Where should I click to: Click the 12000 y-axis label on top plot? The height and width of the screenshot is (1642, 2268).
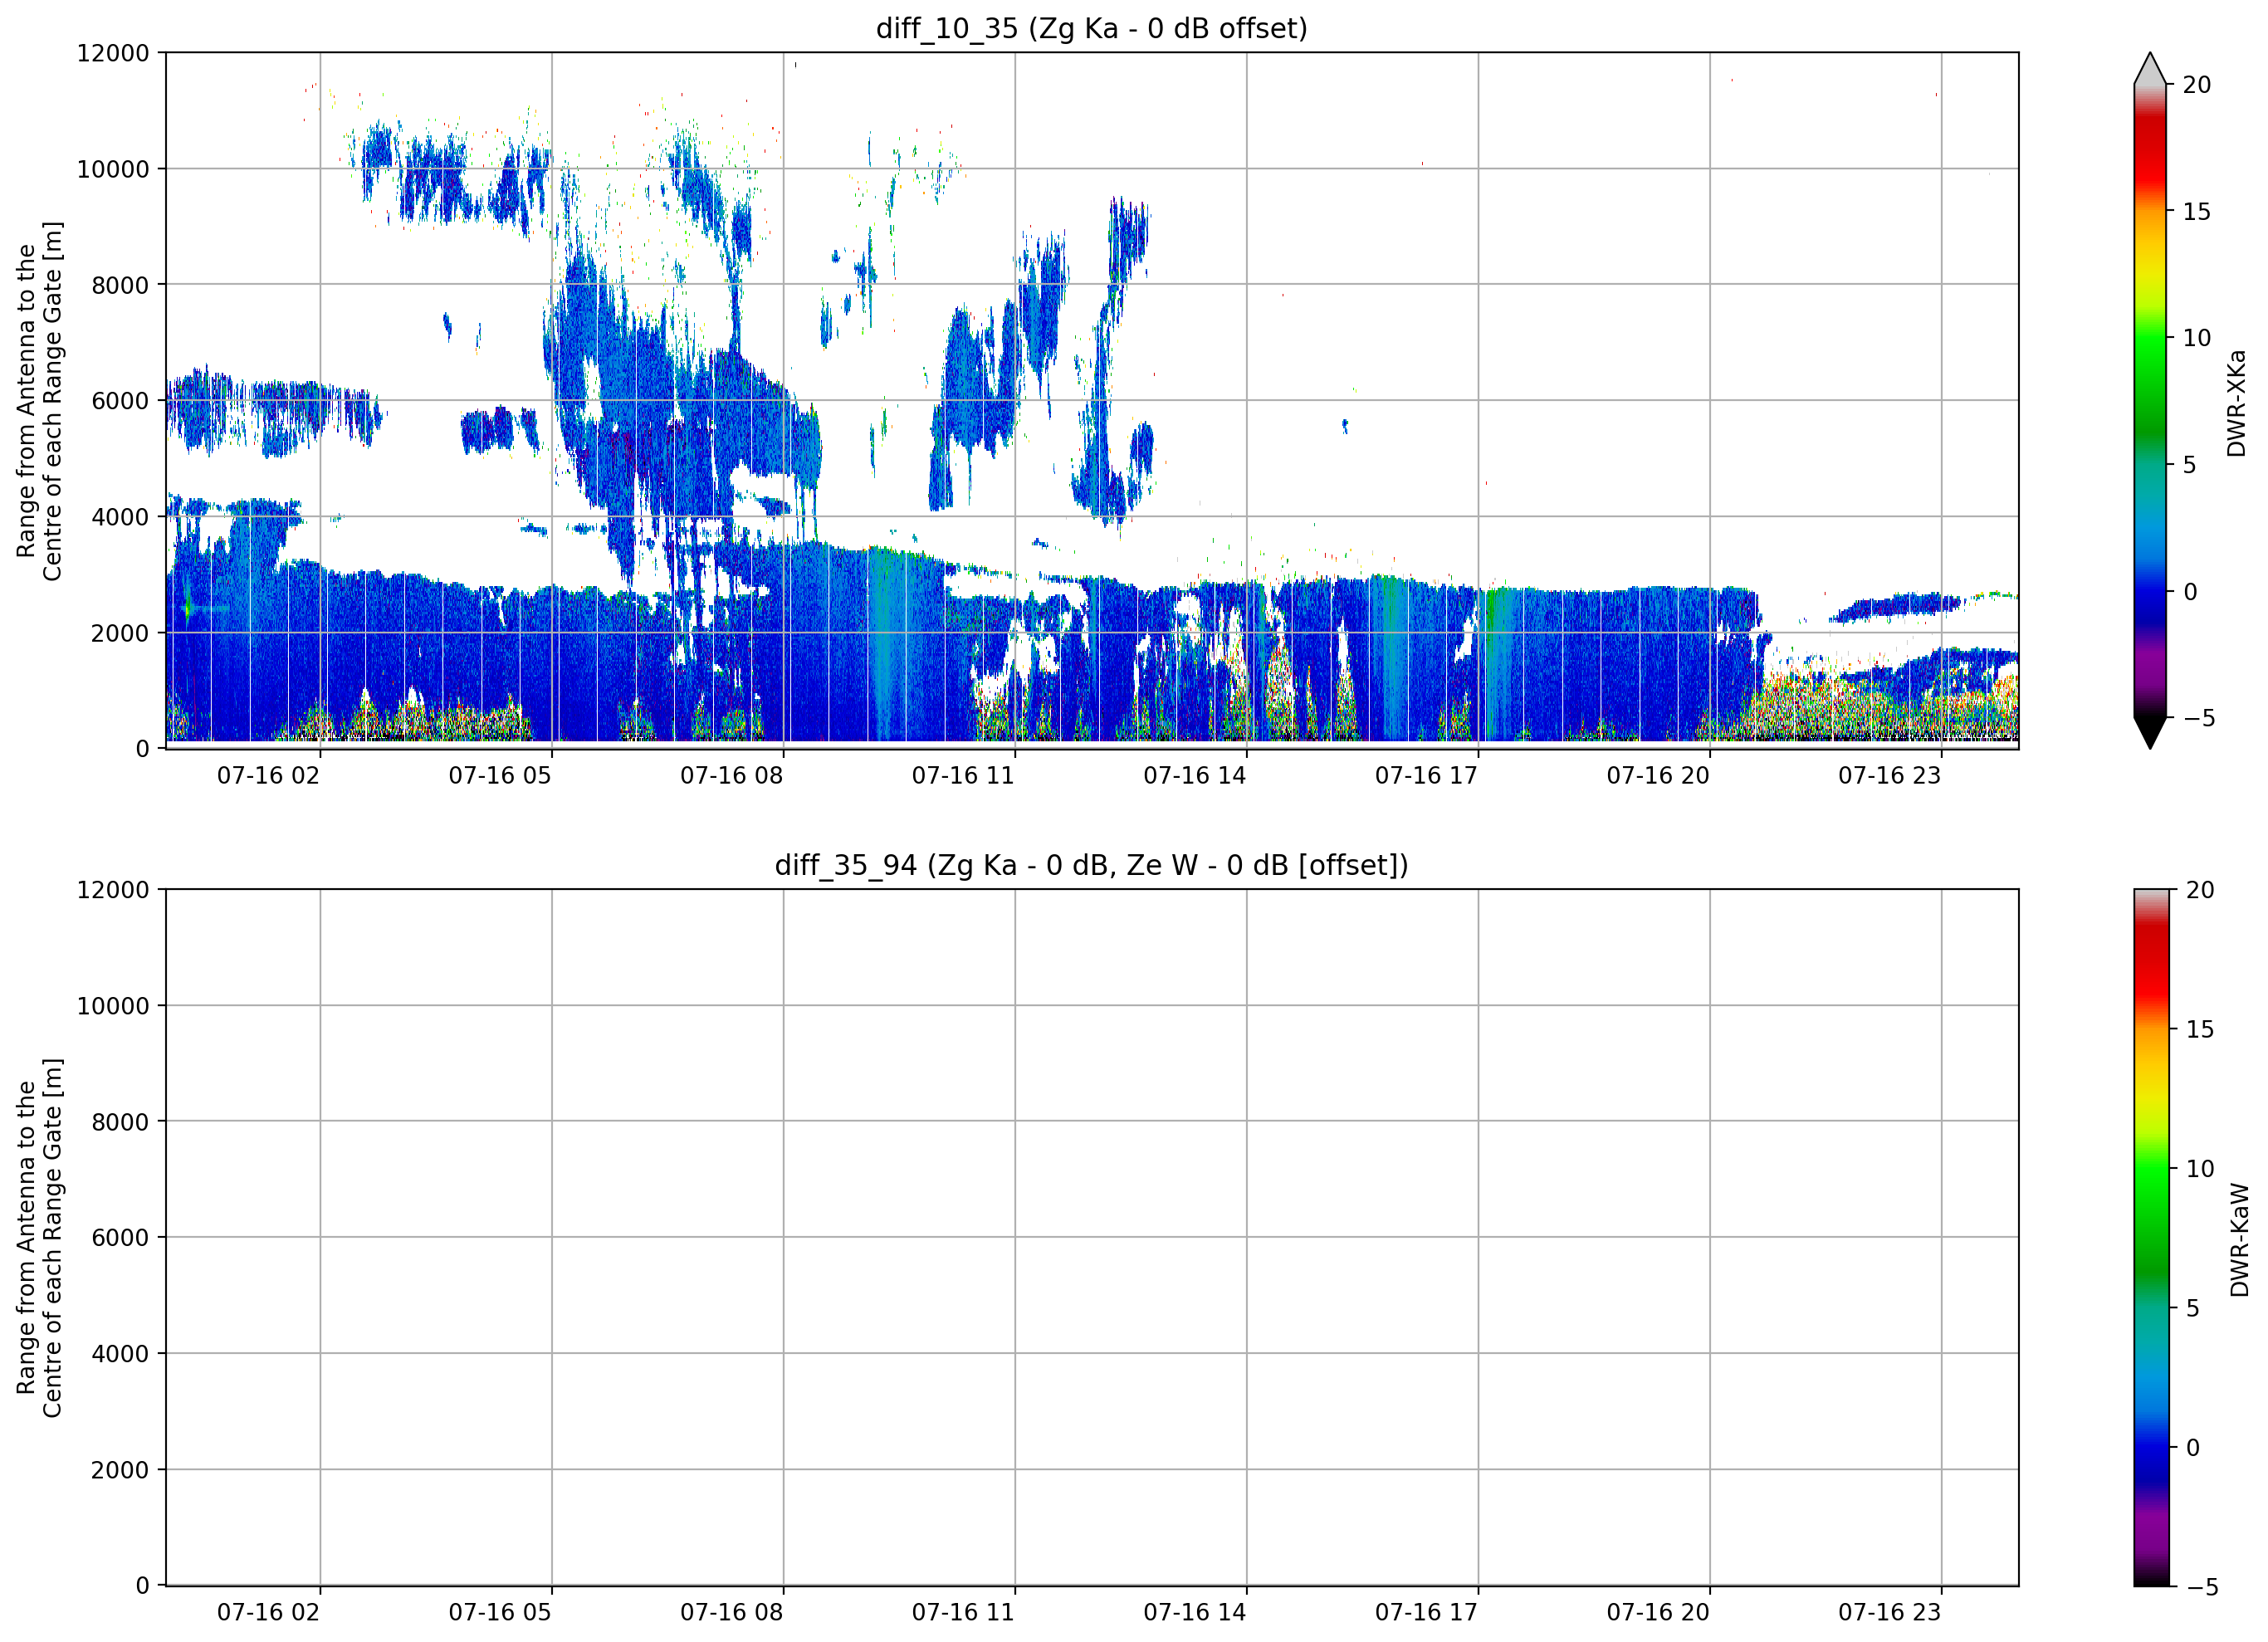tap(113, 53)
